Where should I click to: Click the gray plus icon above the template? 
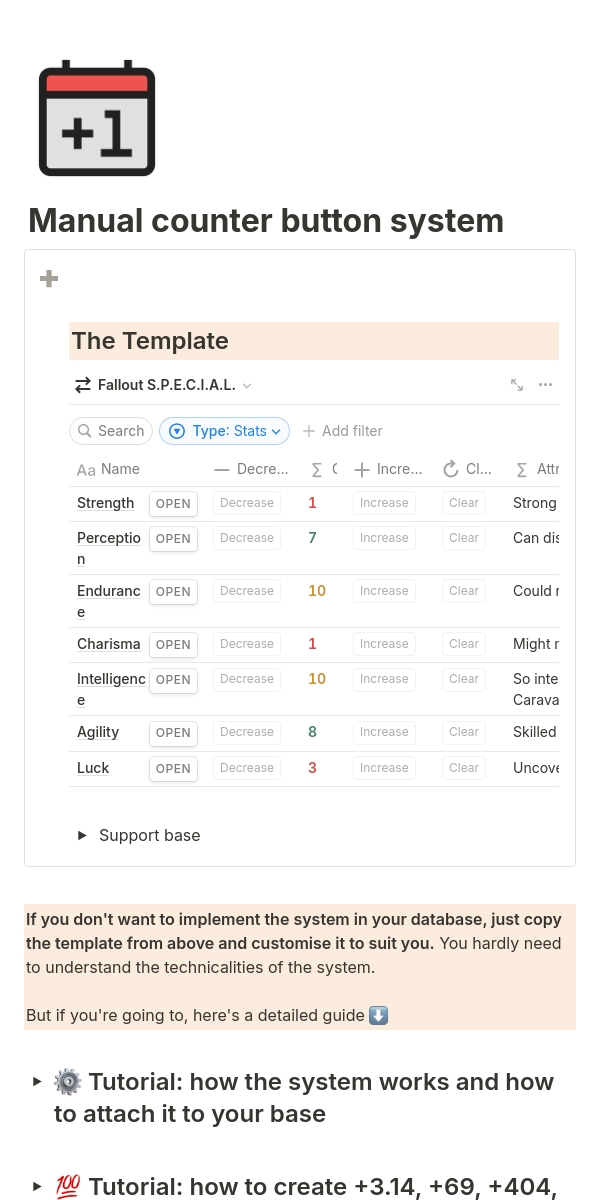click(x=49, y=279)
